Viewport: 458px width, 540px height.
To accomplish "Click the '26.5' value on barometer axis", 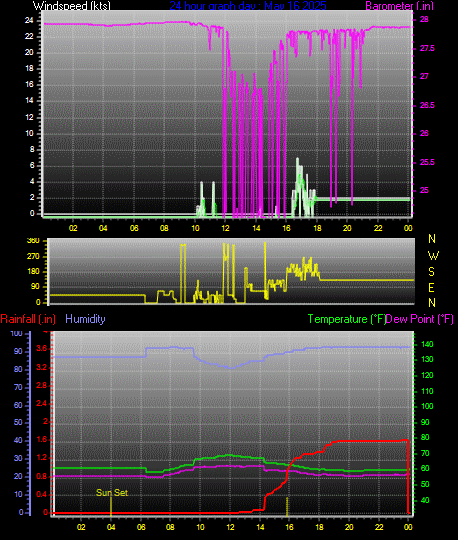I will click(x=427, y=105).
